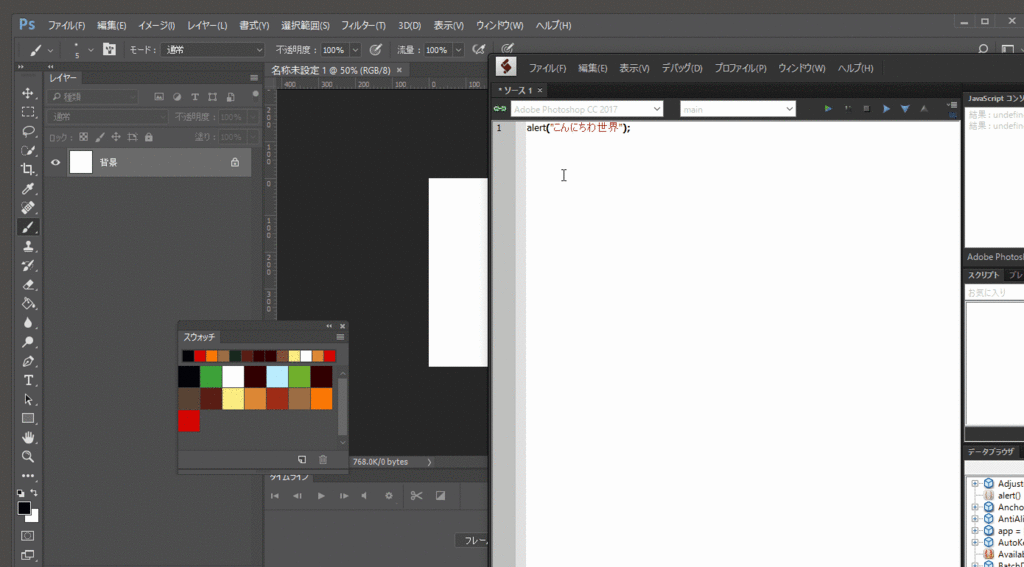Image resolution: width=1024 pixels, height=567 pixels.
Task: Open the 不透明度 dropdown arrow in the options bar
Action: pos(355,50)
